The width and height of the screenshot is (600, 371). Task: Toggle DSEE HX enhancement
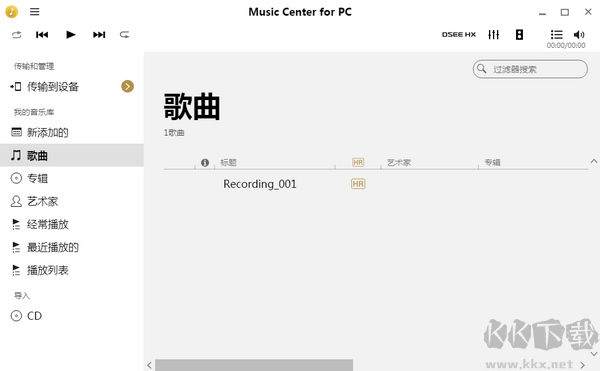(459, 34)
